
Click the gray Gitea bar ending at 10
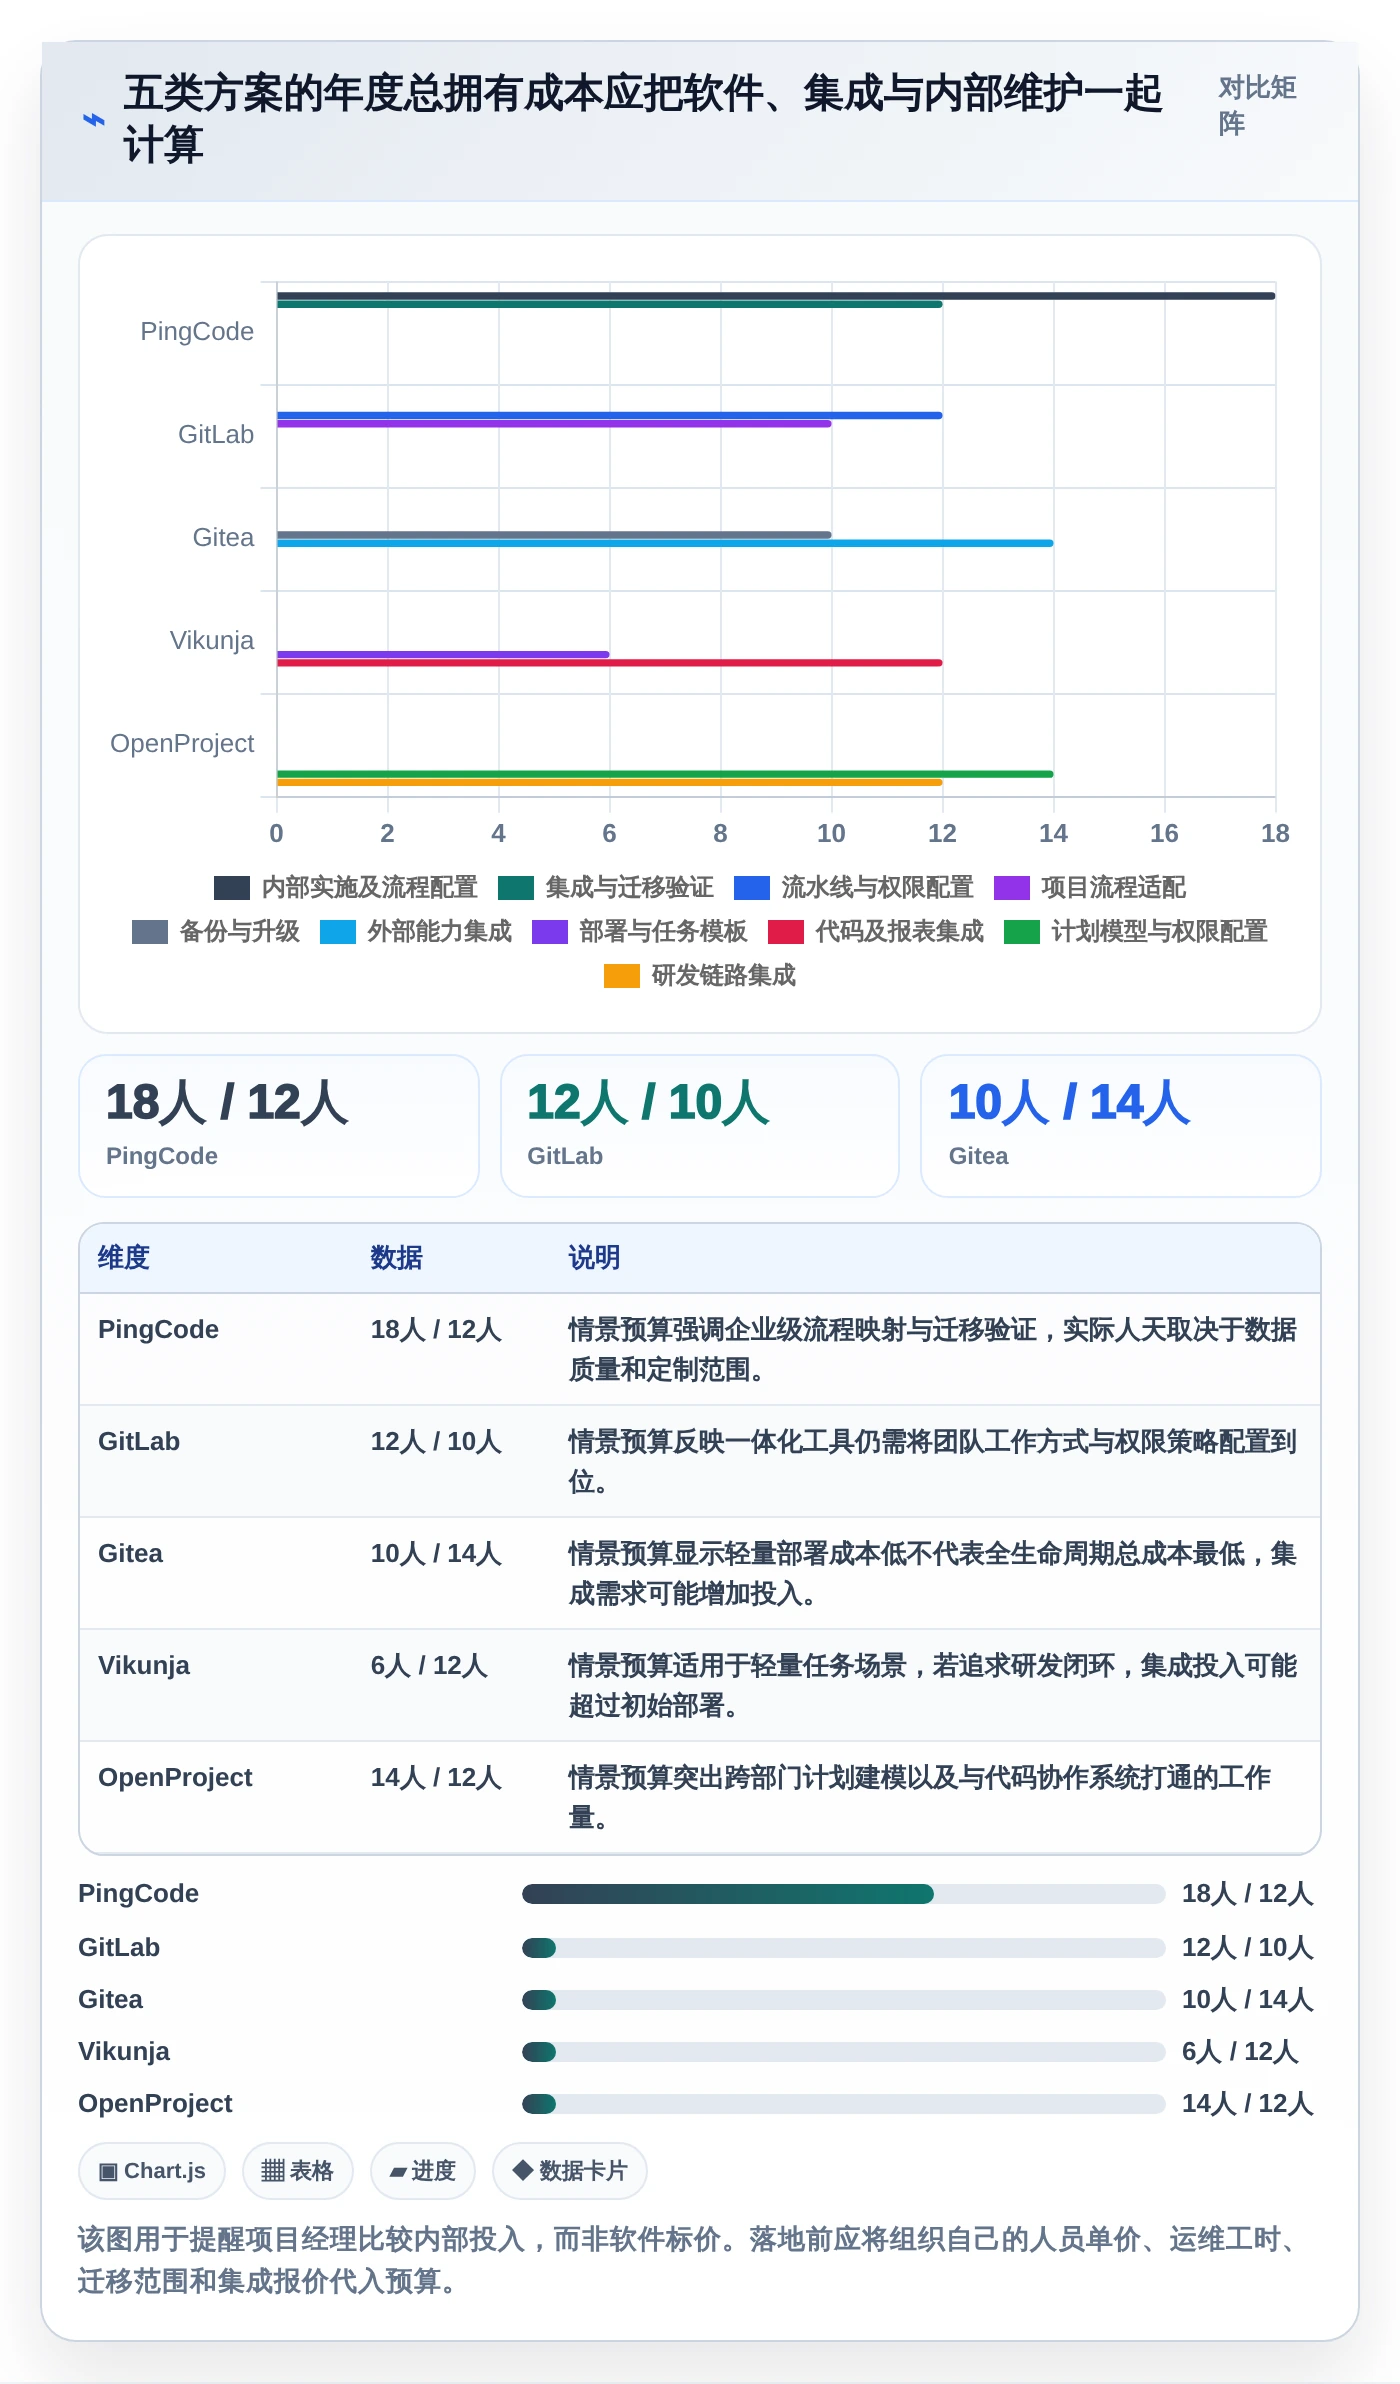[x=554, y=535]
